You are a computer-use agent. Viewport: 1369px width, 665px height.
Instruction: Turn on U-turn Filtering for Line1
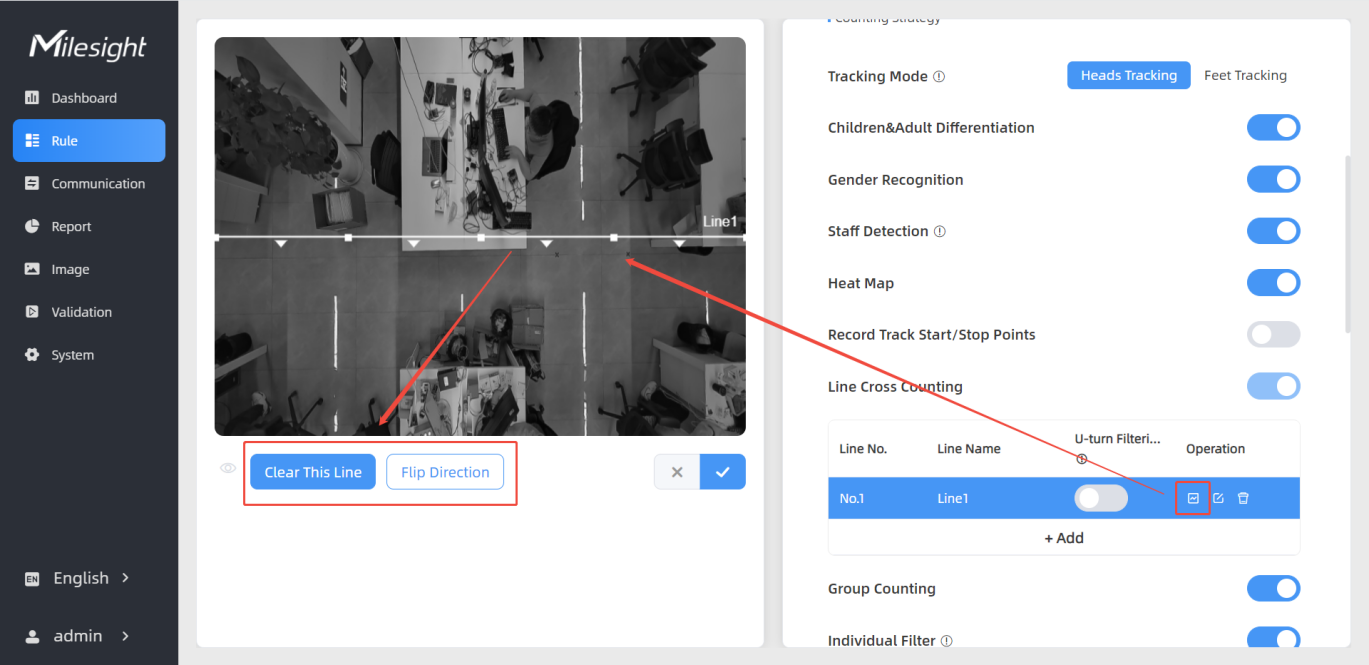pos(1100,498)
